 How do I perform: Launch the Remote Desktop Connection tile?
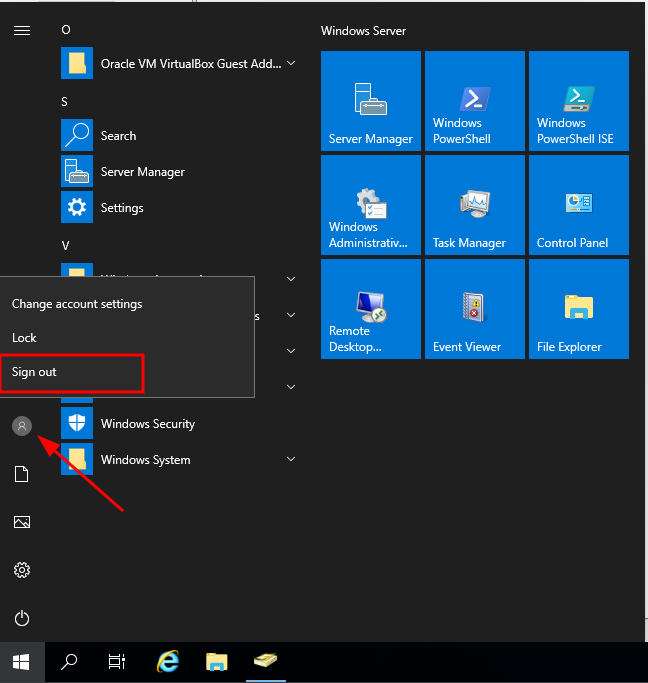371,308
